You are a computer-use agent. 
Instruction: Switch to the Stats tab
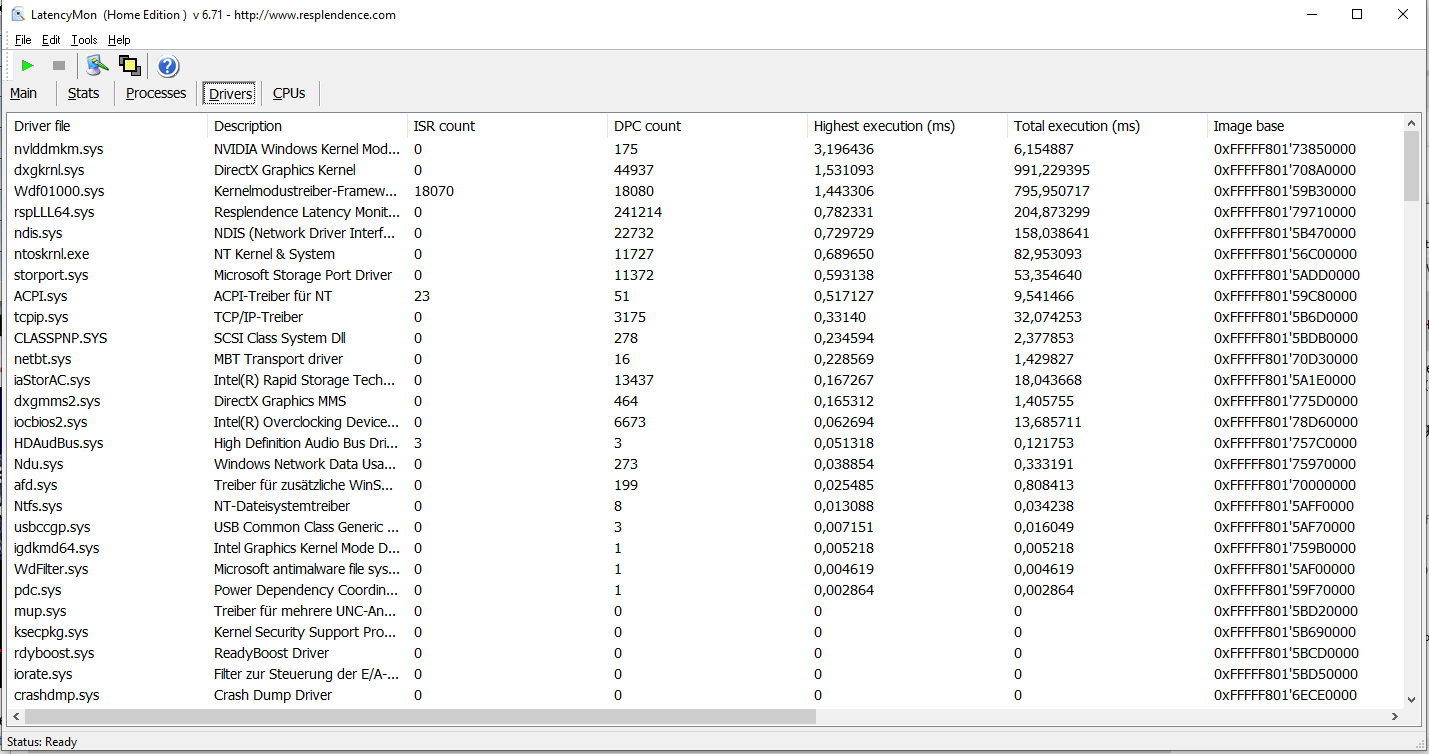tap(84, 93)
